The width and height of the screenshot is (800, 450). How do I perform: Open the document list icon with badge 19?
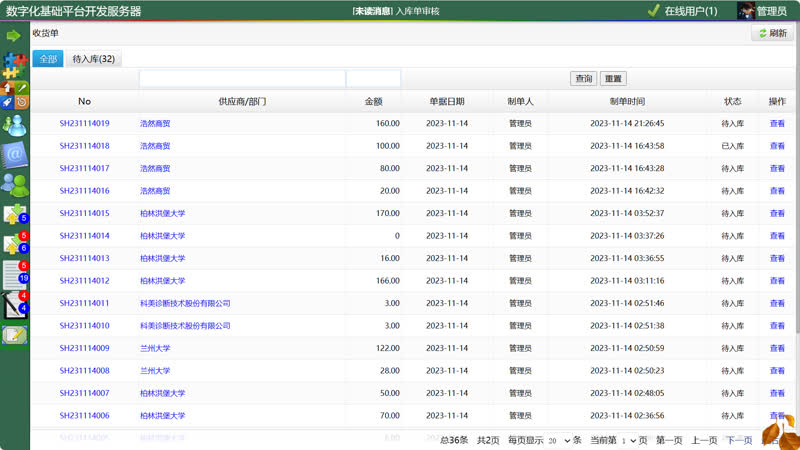coord(14,274)
